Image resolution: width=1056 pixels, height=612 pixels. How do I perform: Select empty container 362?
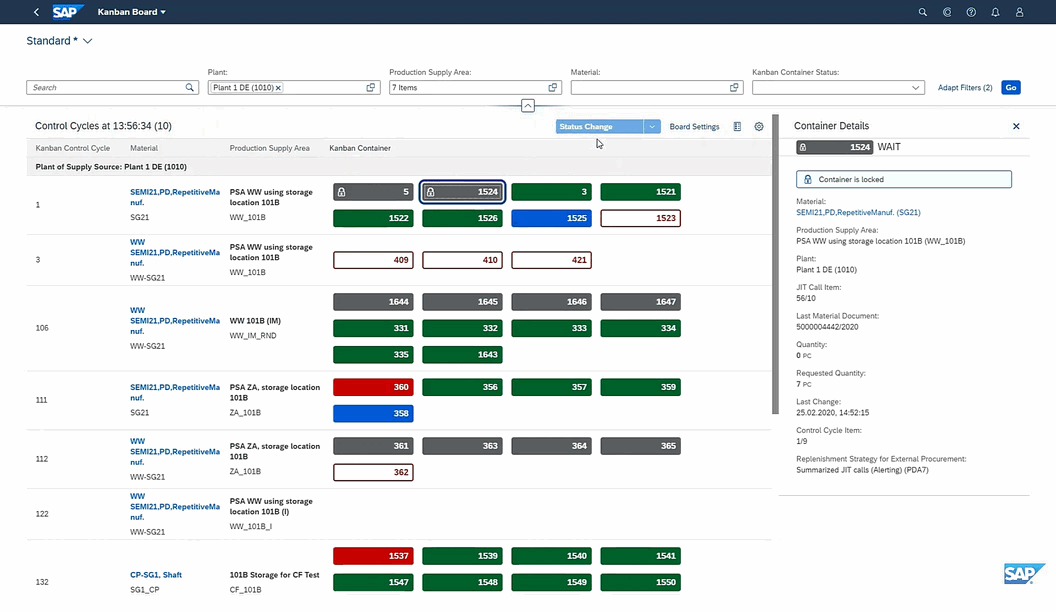373,472
